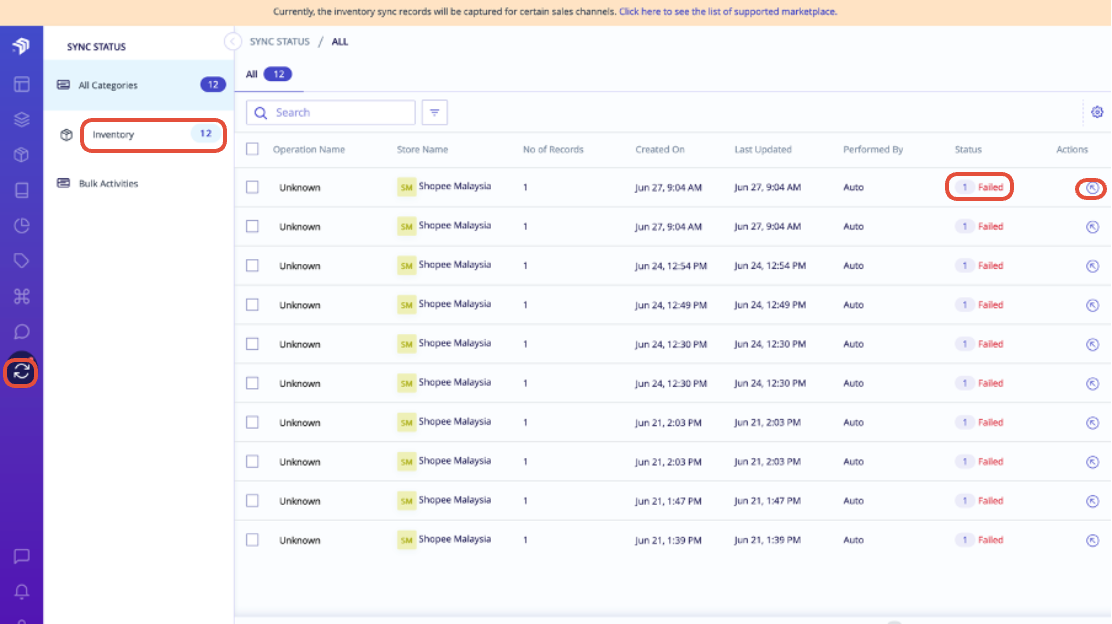Open the layers icon in the sidebar
The height and width of the screenshot is (624, 1112).
(x=20, y=119)
